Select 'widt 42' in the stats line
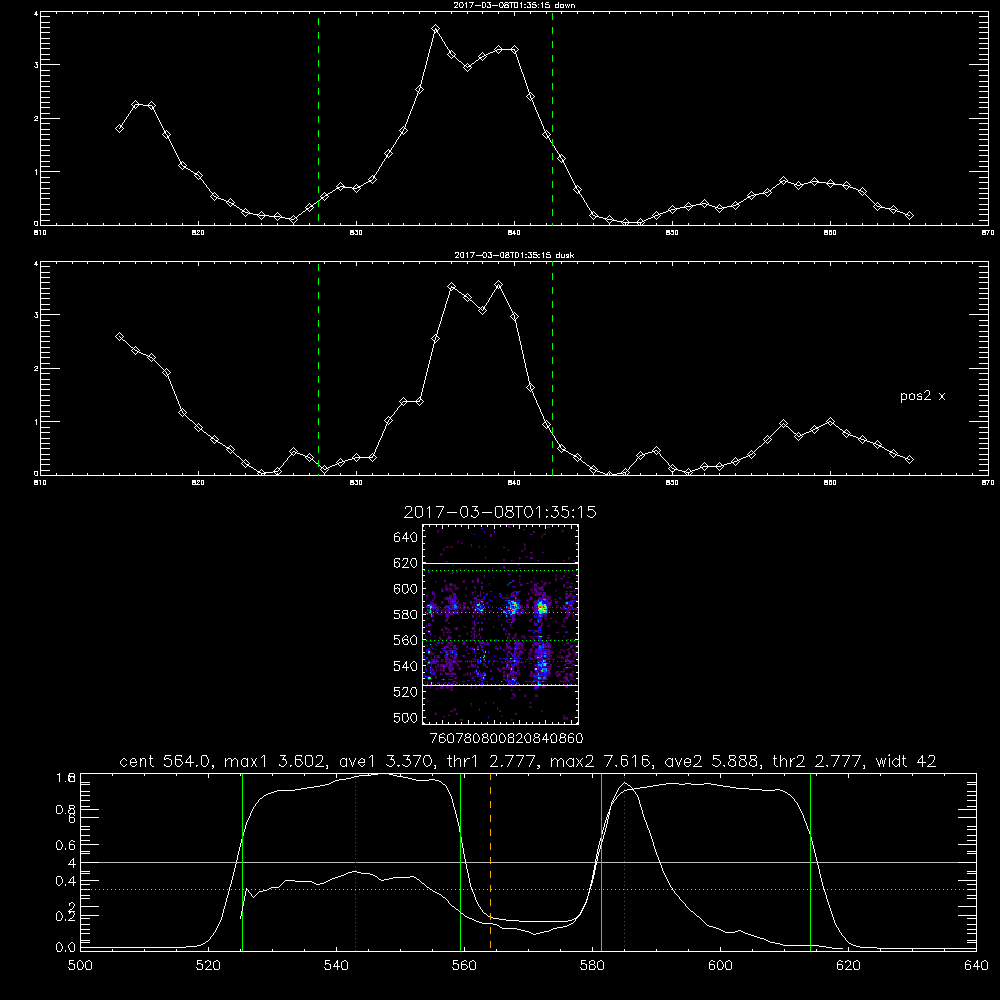This screenshot has width=1000, height=1000. (906, 761)
